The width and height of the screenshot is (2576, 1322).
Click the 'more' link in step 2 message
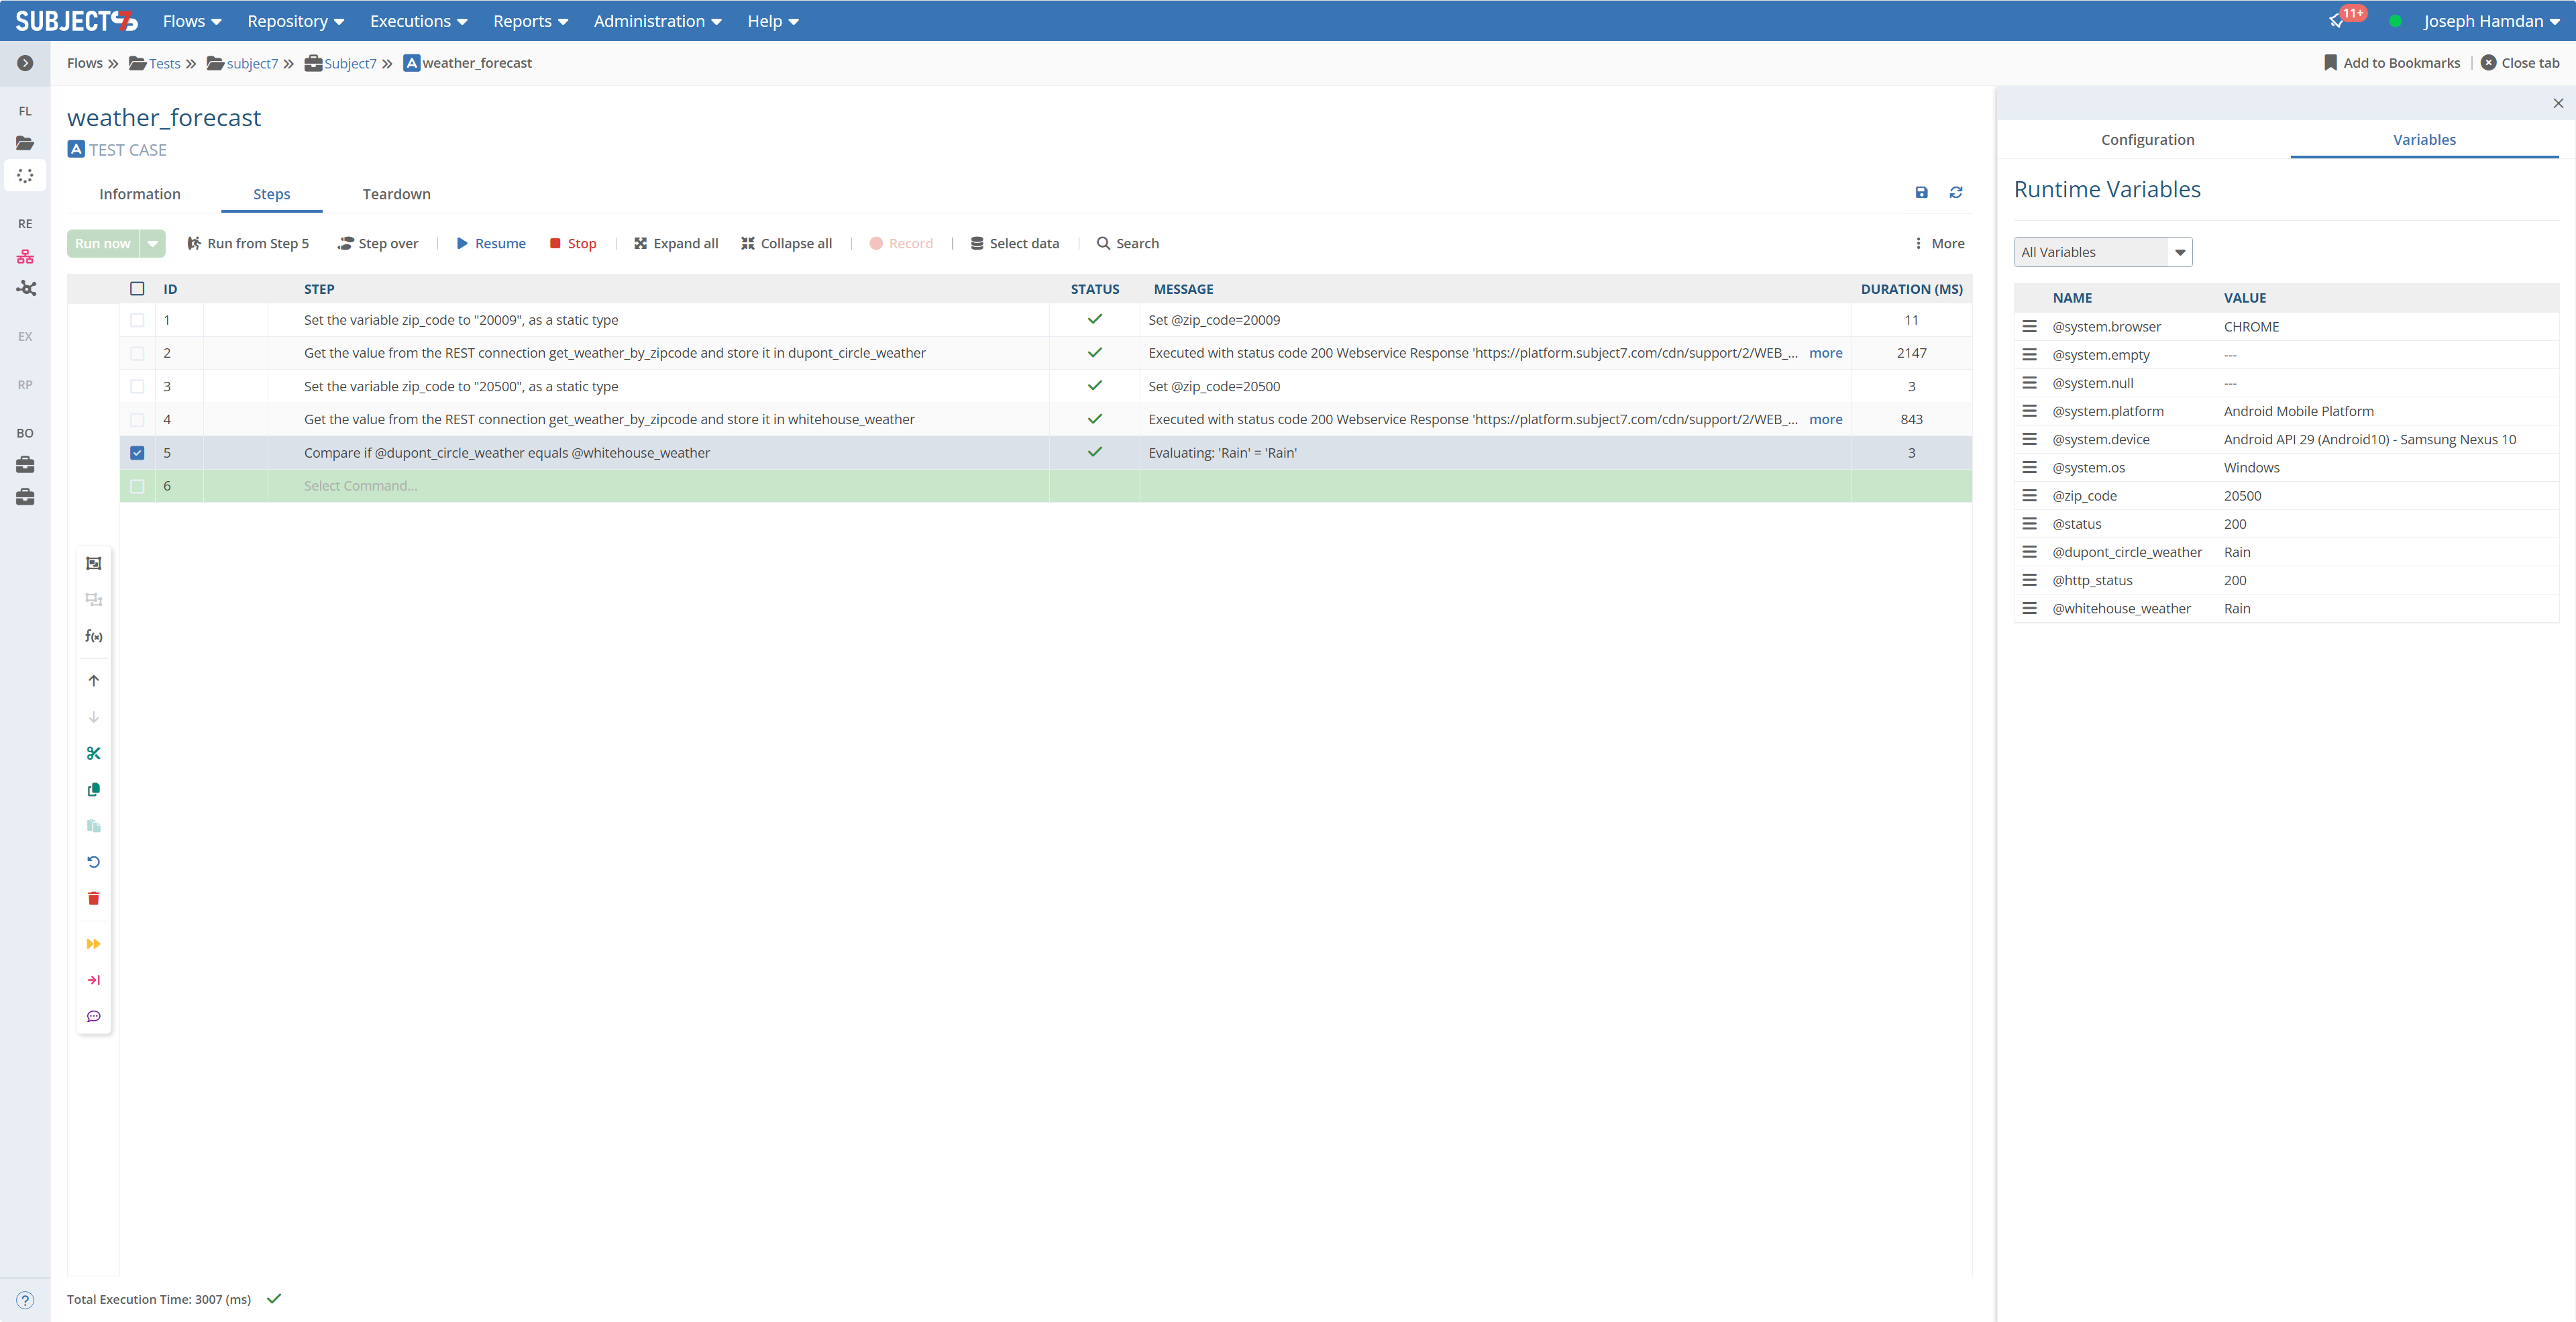[1825, 353]
